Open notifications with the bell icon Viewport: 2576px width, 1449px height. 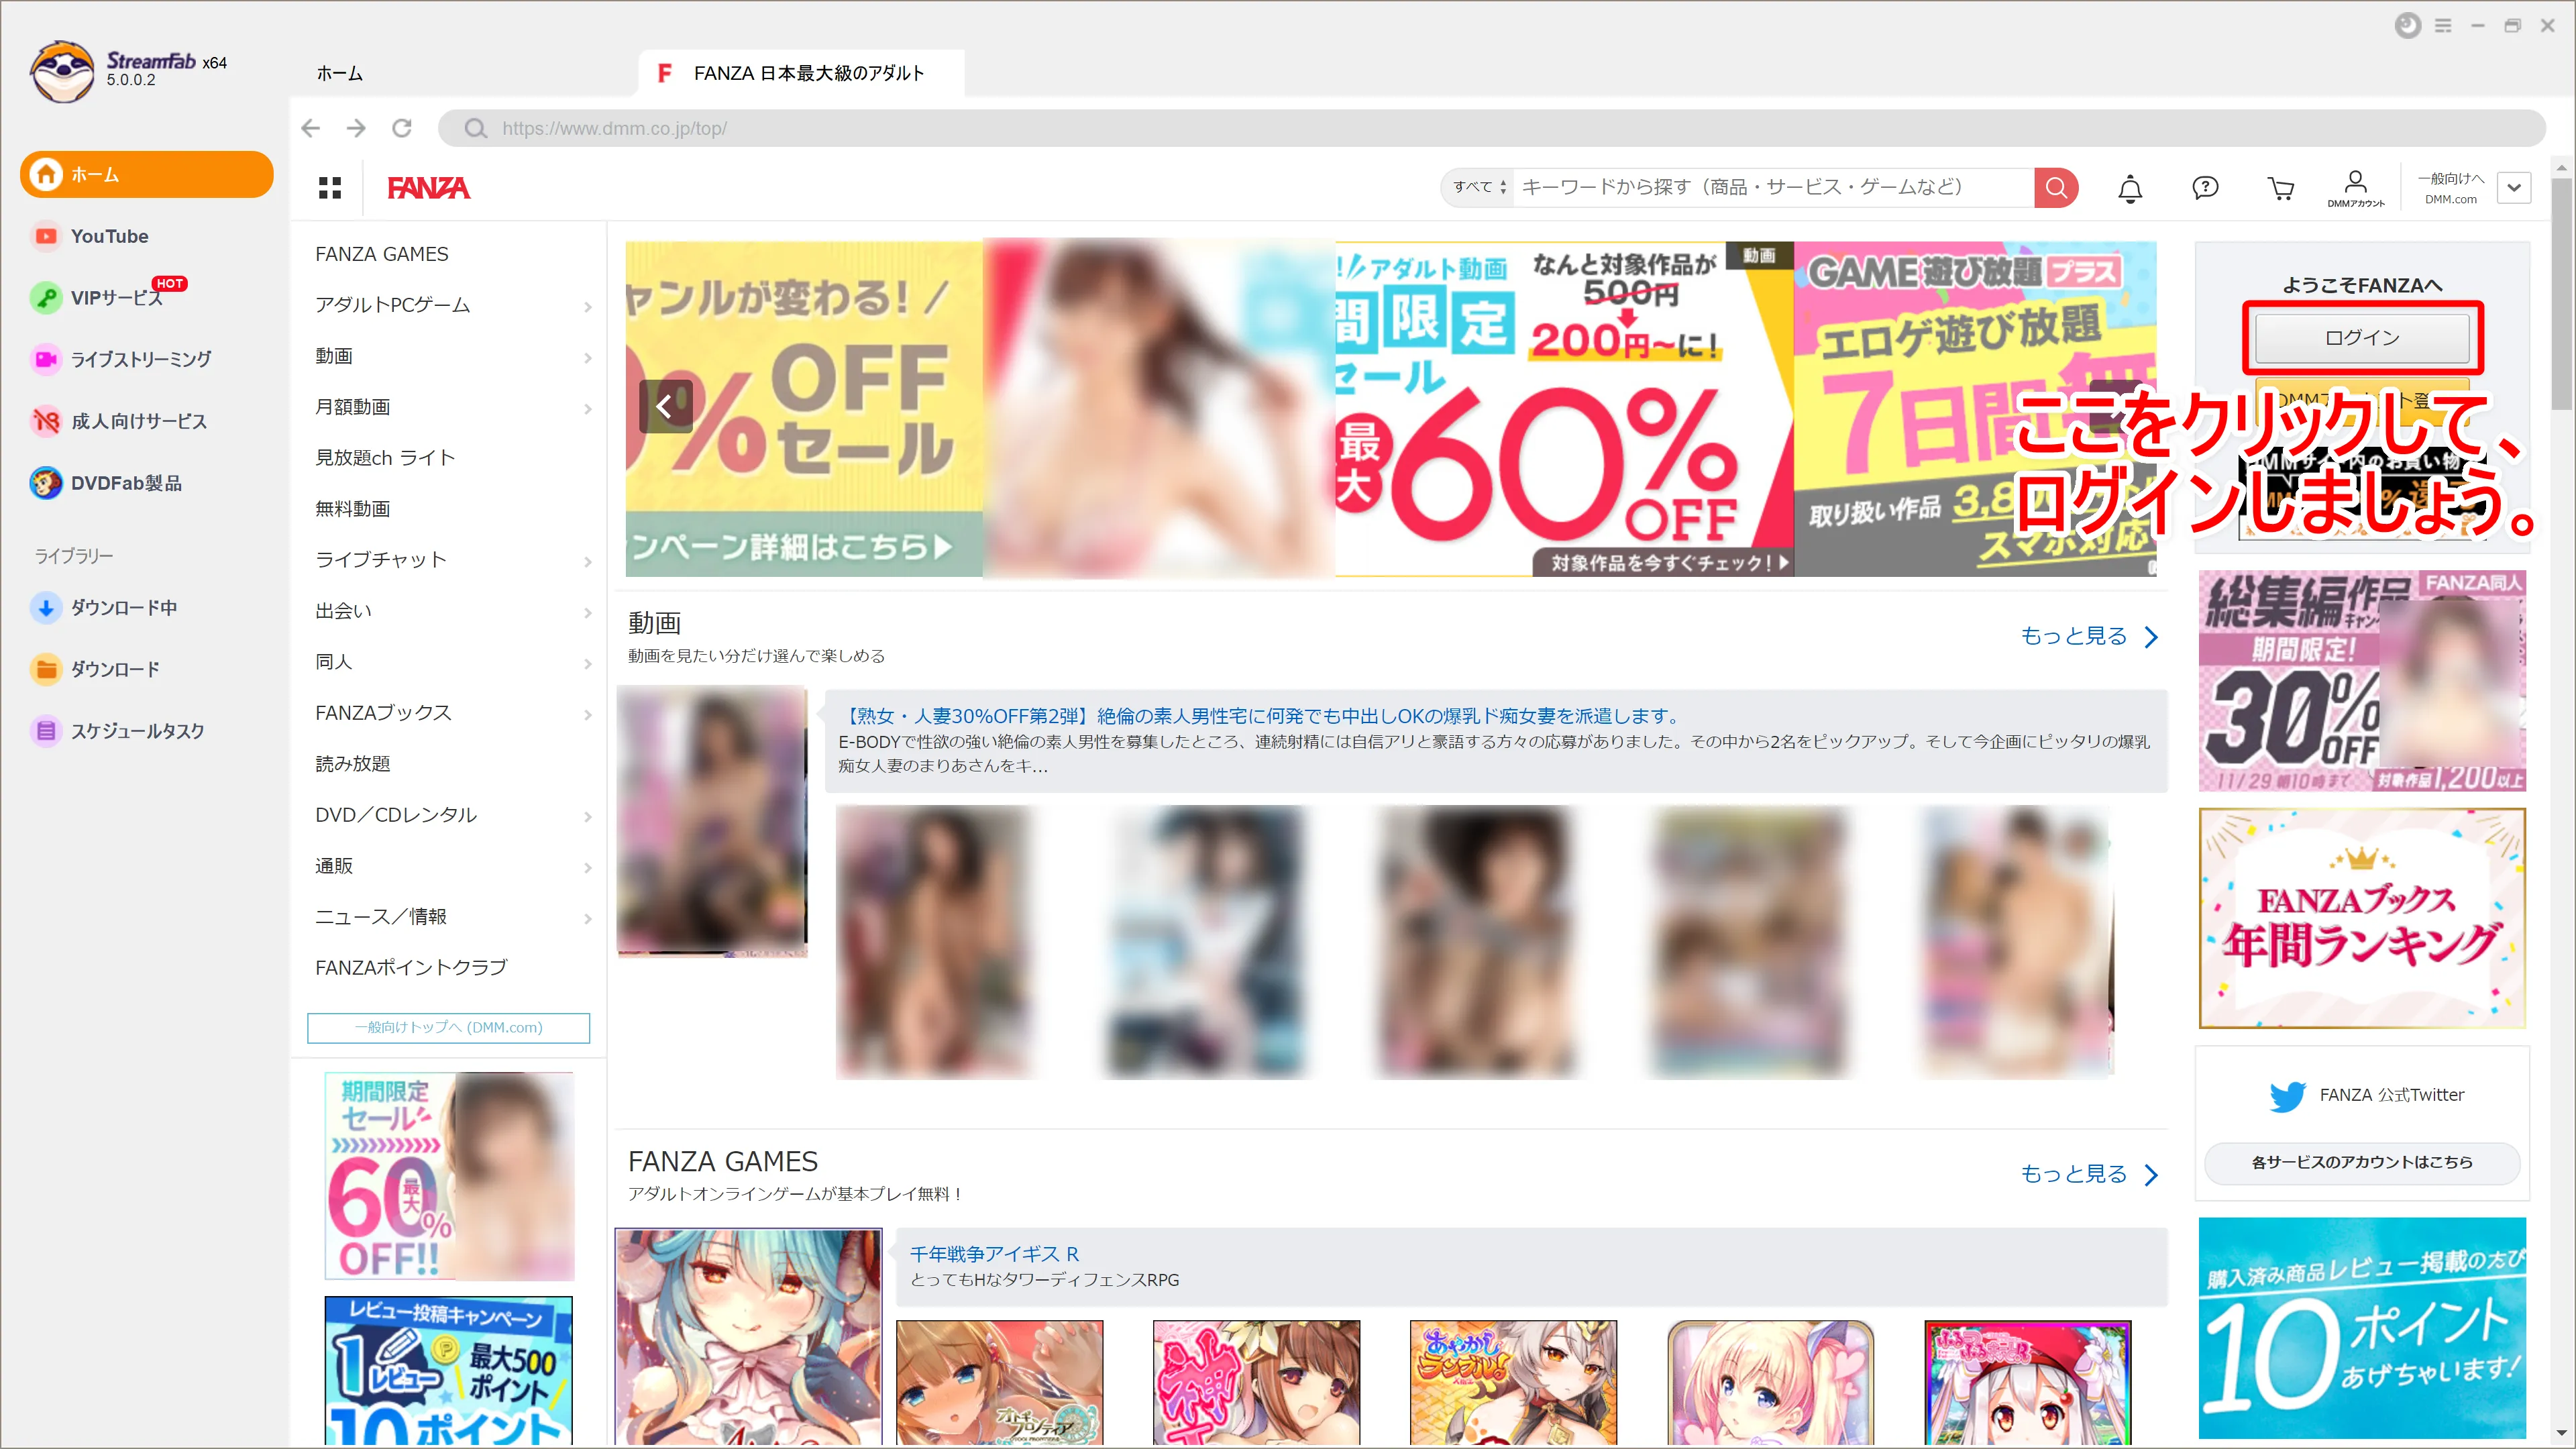click(2130, 188)
